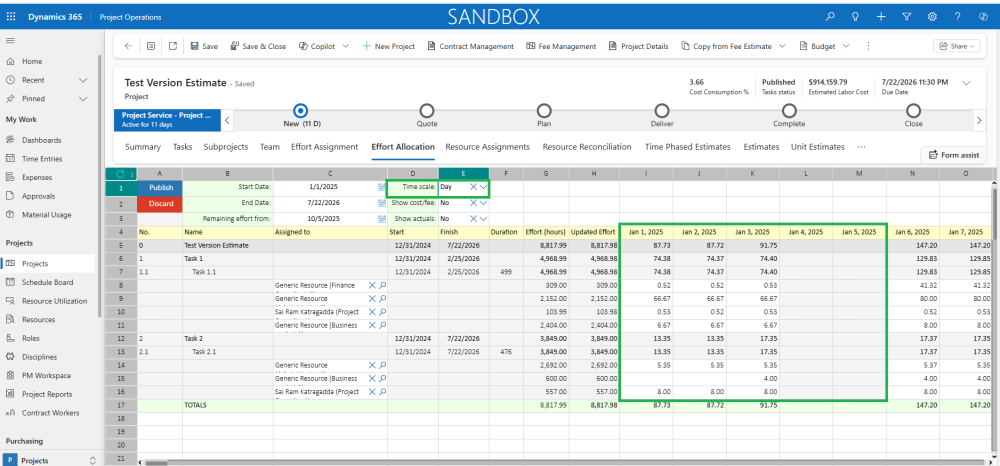The image size is (1000, 466).
Task: Click the advanced find filter icon
Action: click(x=906, y=17)
